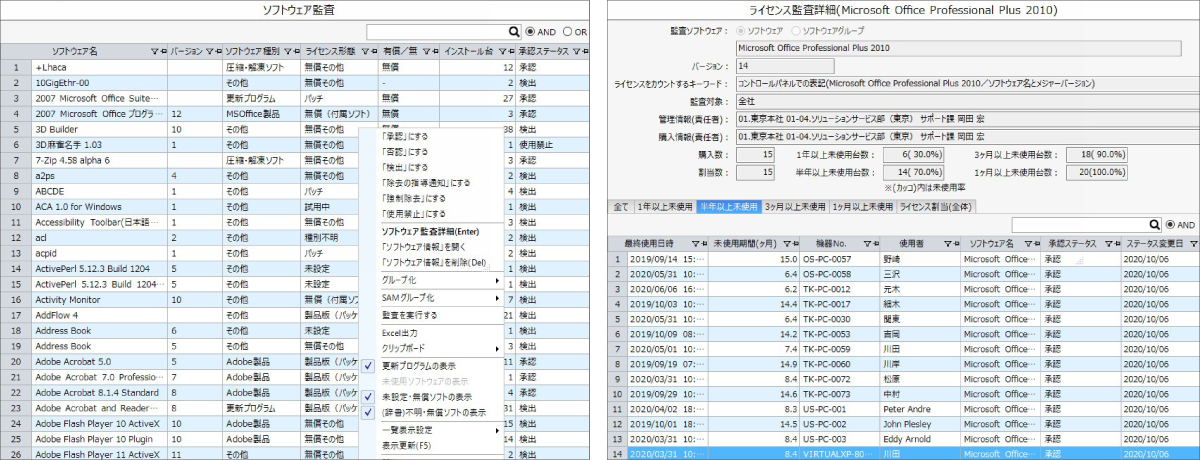Viewport: 1200px width, 460px height.
Task: Choose 「除去の指導通知」にする from context menu
Action: [426, 183]
